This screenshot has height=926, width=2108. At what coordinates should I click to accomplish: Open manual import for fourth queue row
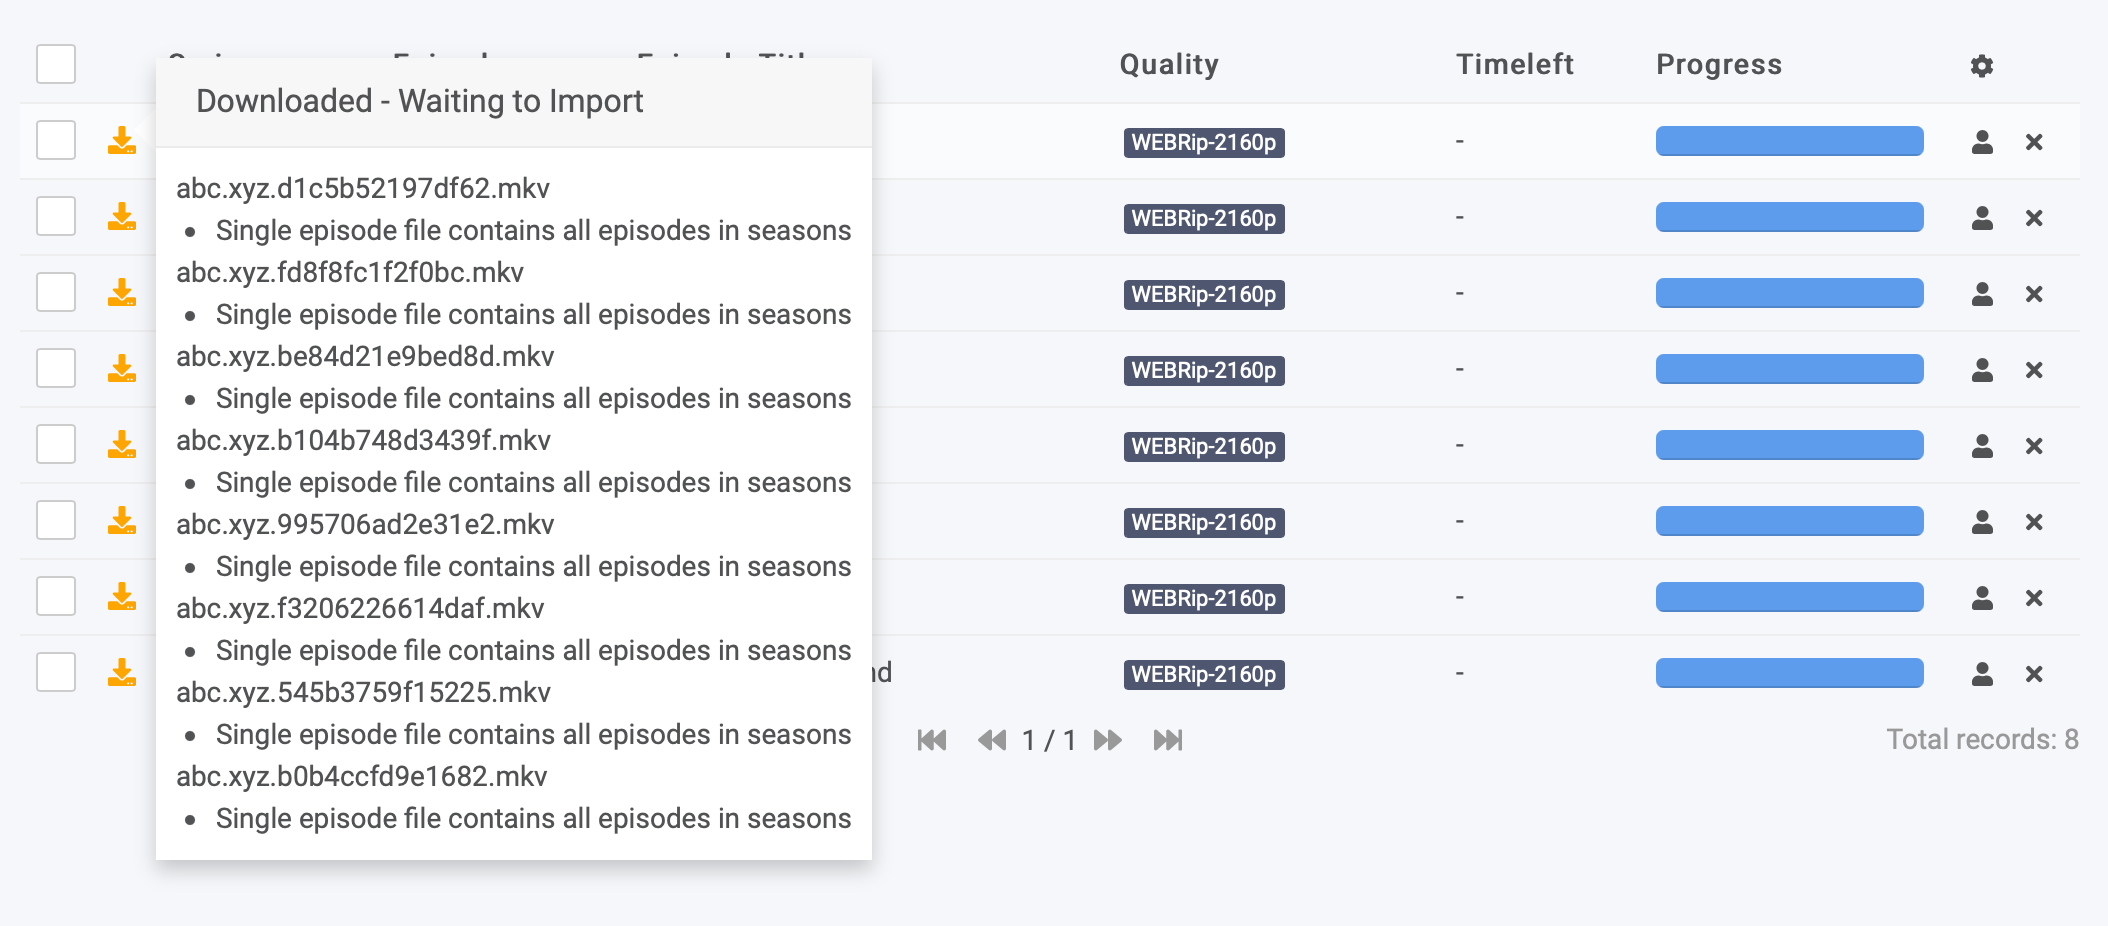coord(1982,370)
